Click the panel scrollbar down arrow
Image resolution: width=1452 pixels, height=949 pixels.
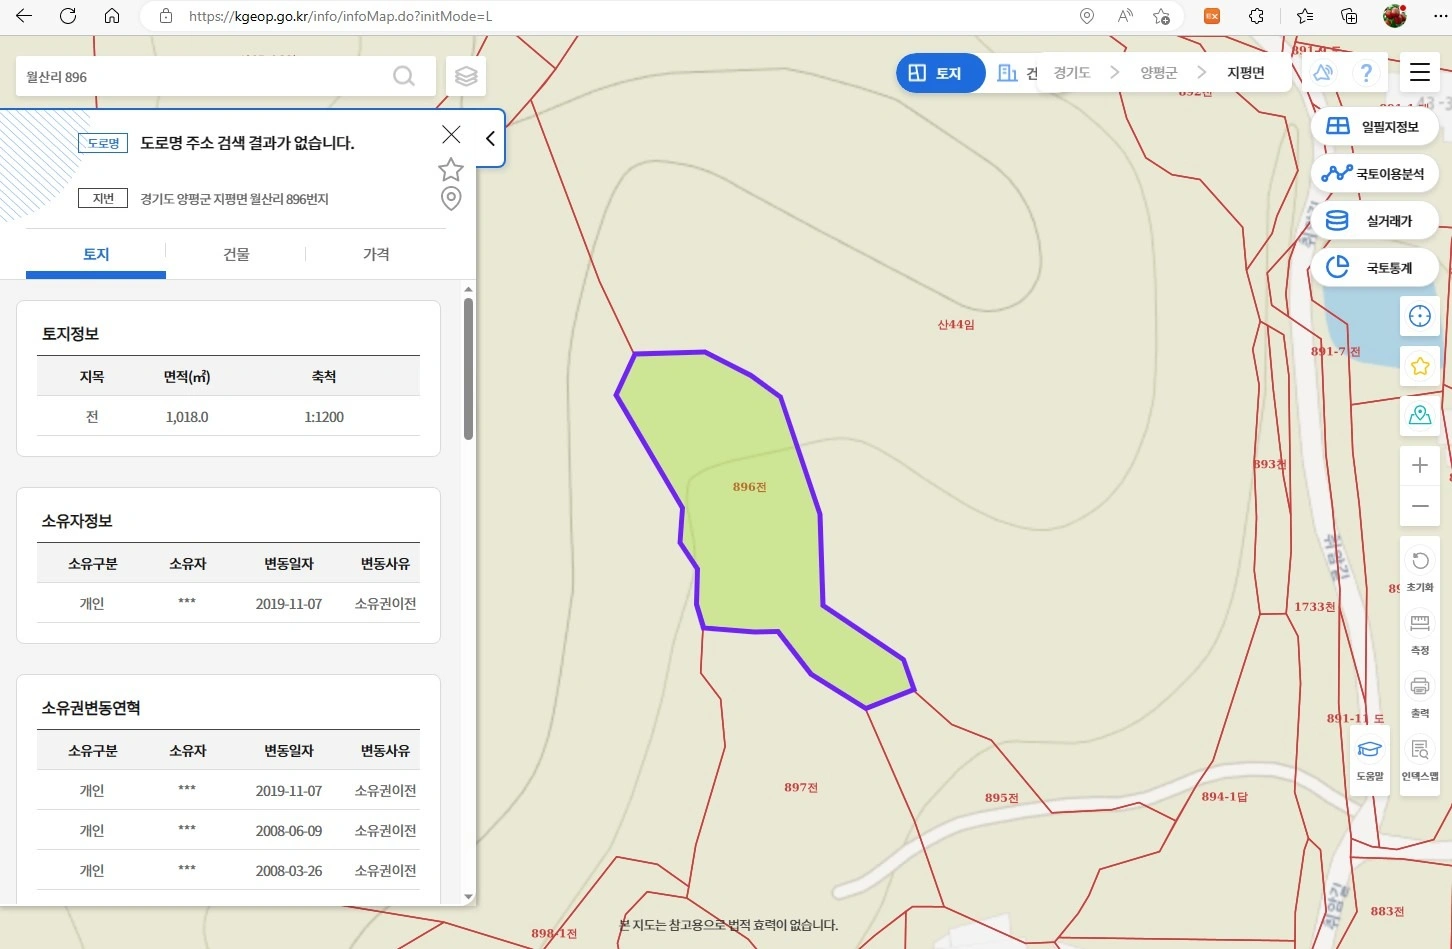[x=468, y=897]
